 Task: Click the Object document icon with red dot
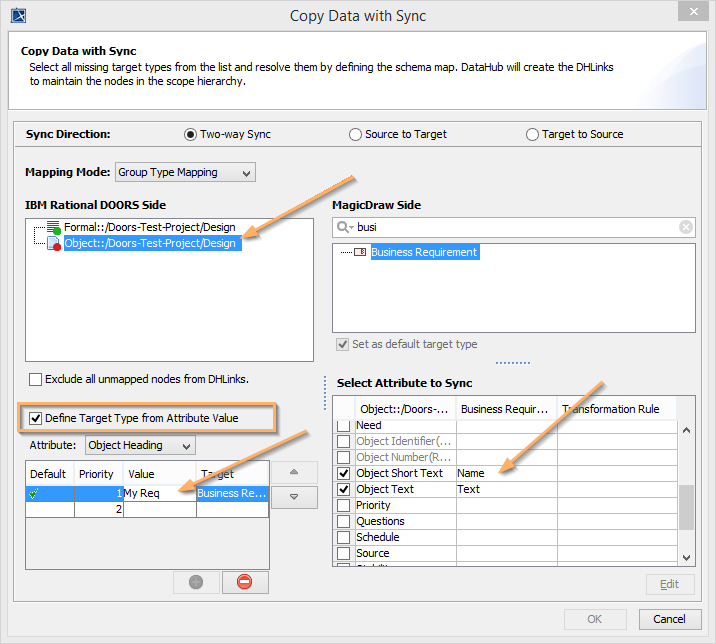click(x=54, y=243)
